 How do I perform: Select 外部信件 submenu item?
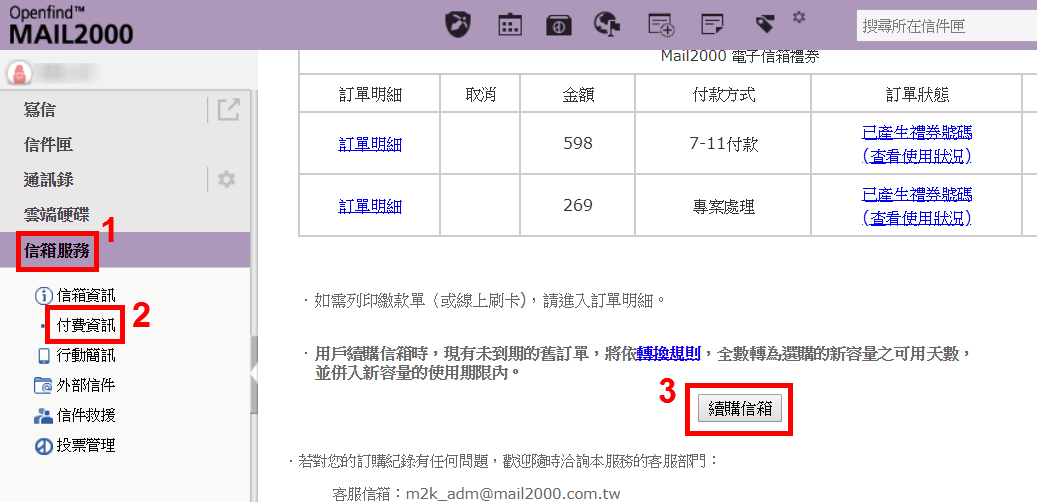tap(86, 386)
